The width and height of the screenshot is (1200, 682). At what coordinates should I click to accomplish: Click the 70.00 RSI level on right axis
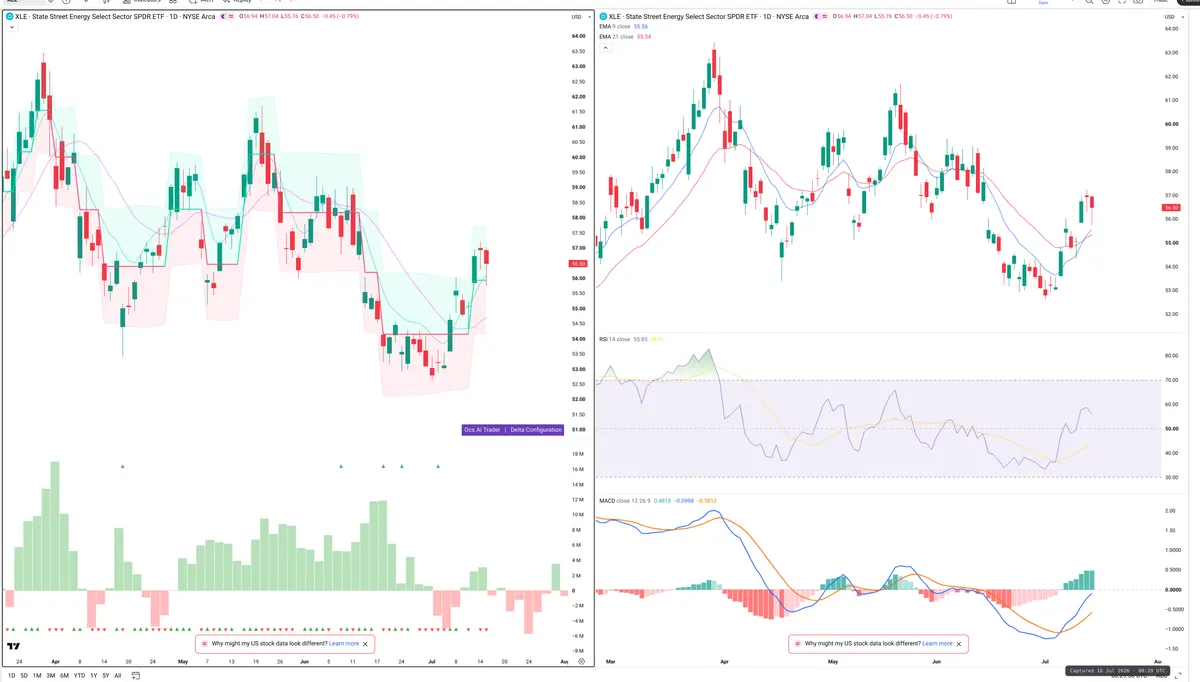(x=1172, y=380)
